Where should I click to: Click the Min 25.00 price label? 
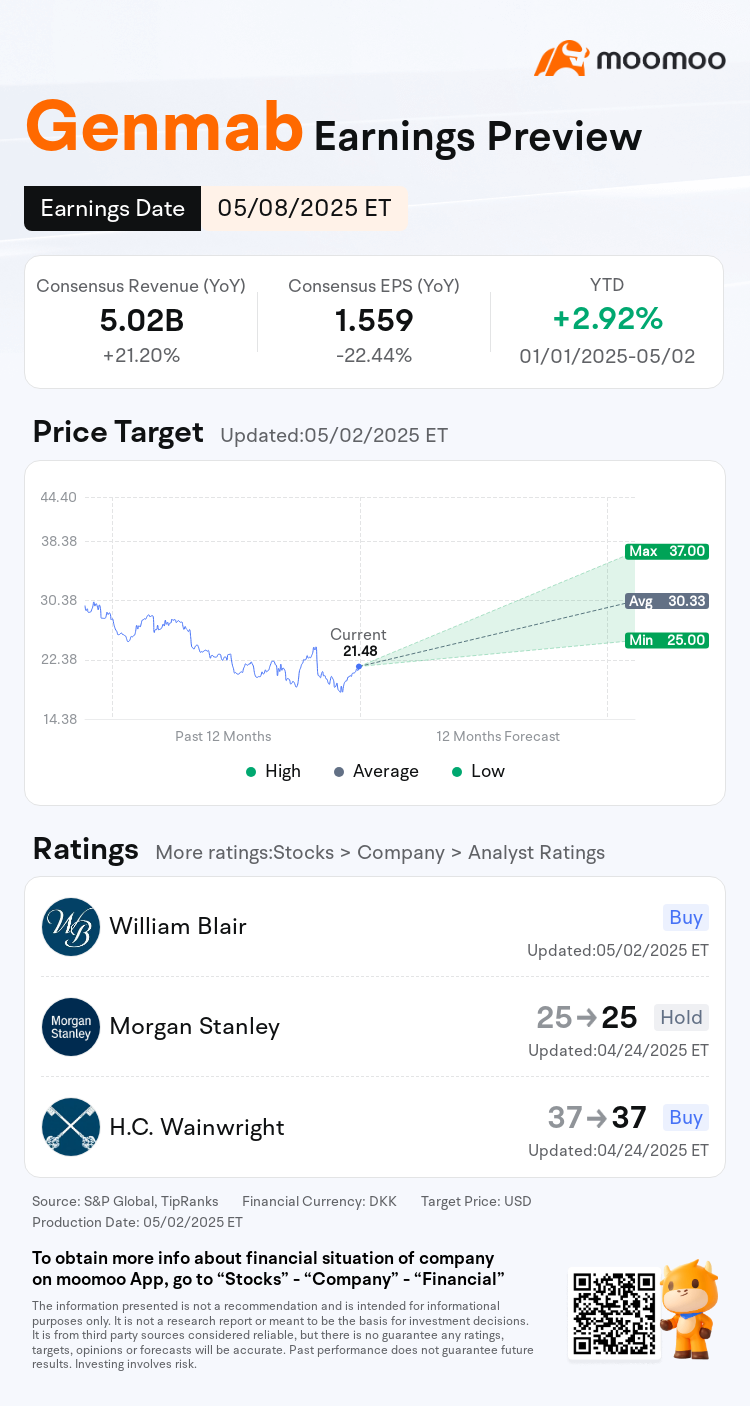667,640
